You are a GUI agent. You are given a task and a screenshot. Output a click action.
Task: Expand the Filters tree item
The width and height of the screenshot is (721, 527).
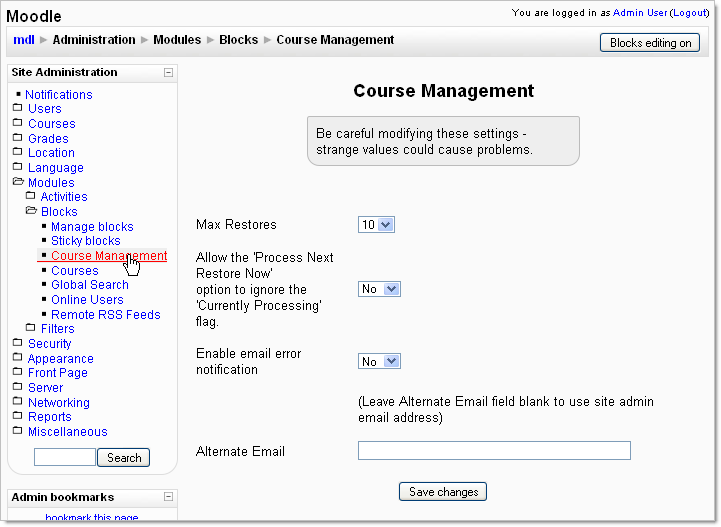coord(57,329)
